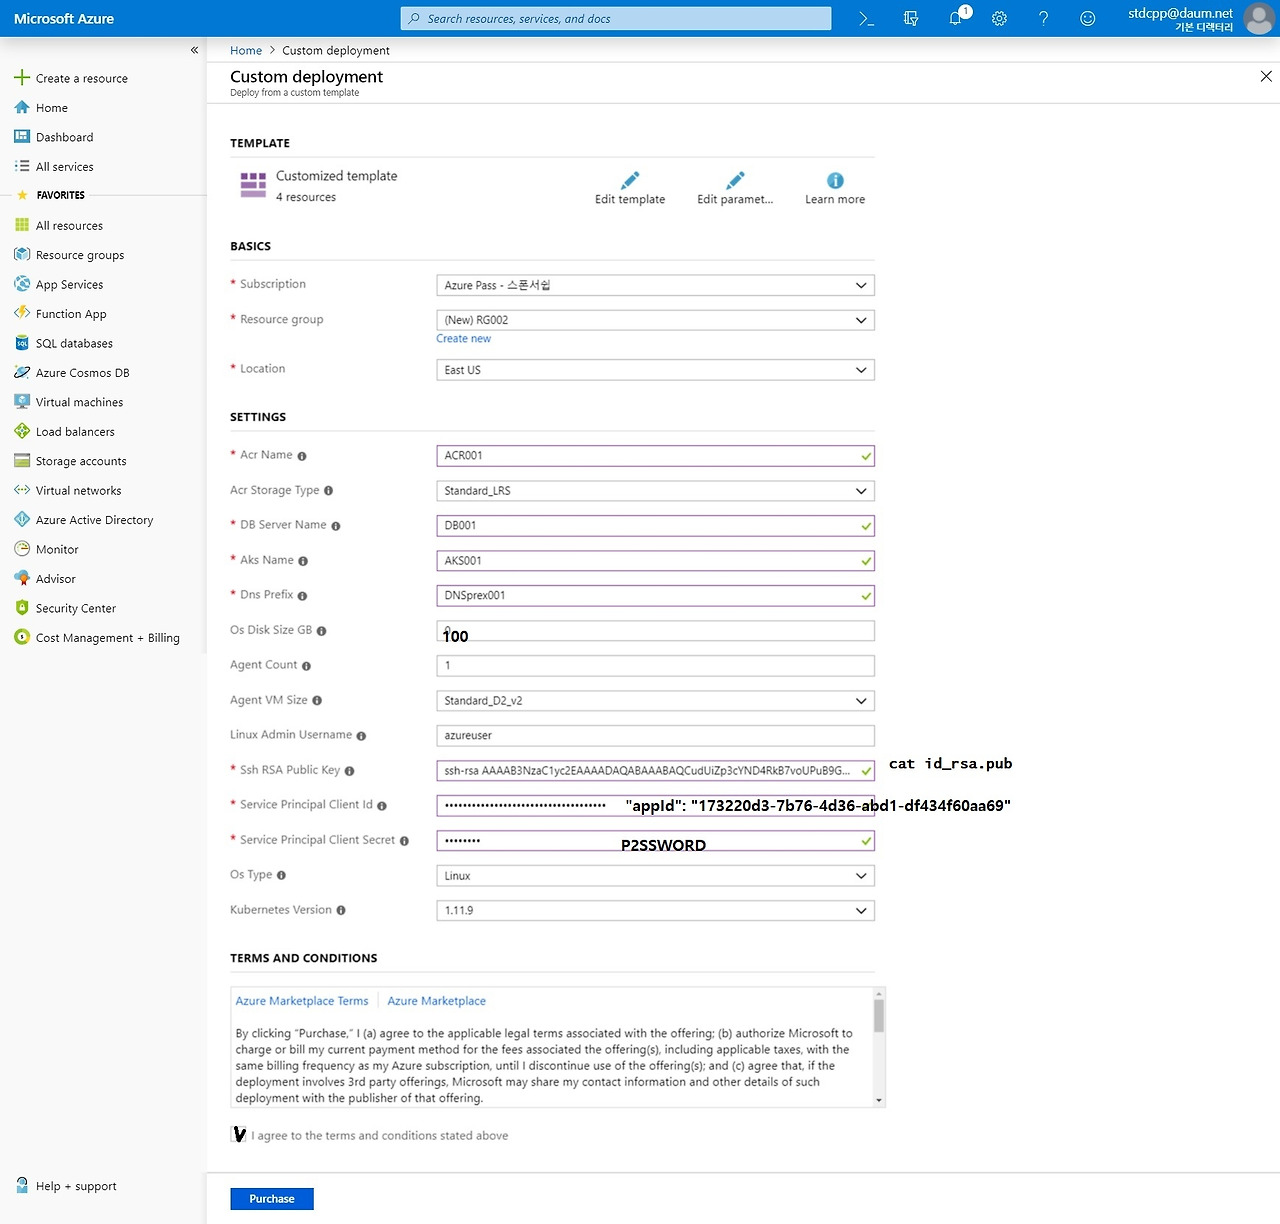The width and height of the screenshot is (1280, 1224).
Task: Click the info icon next to Linux Admin Username
Action: [361, 736]
